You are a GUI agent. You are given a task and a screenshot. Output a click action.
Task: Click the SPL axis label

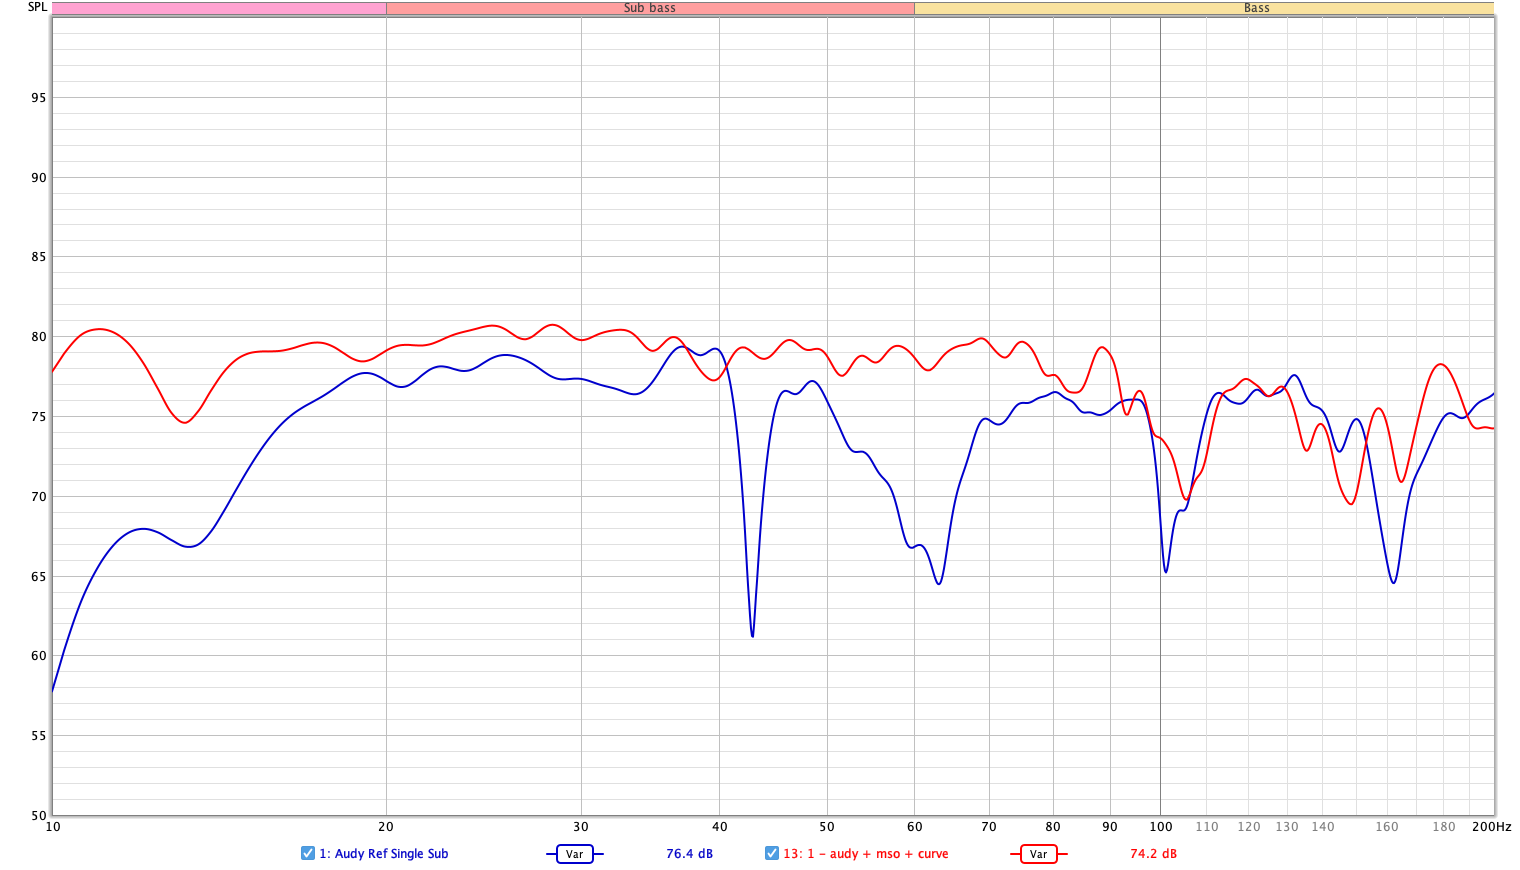37,7
